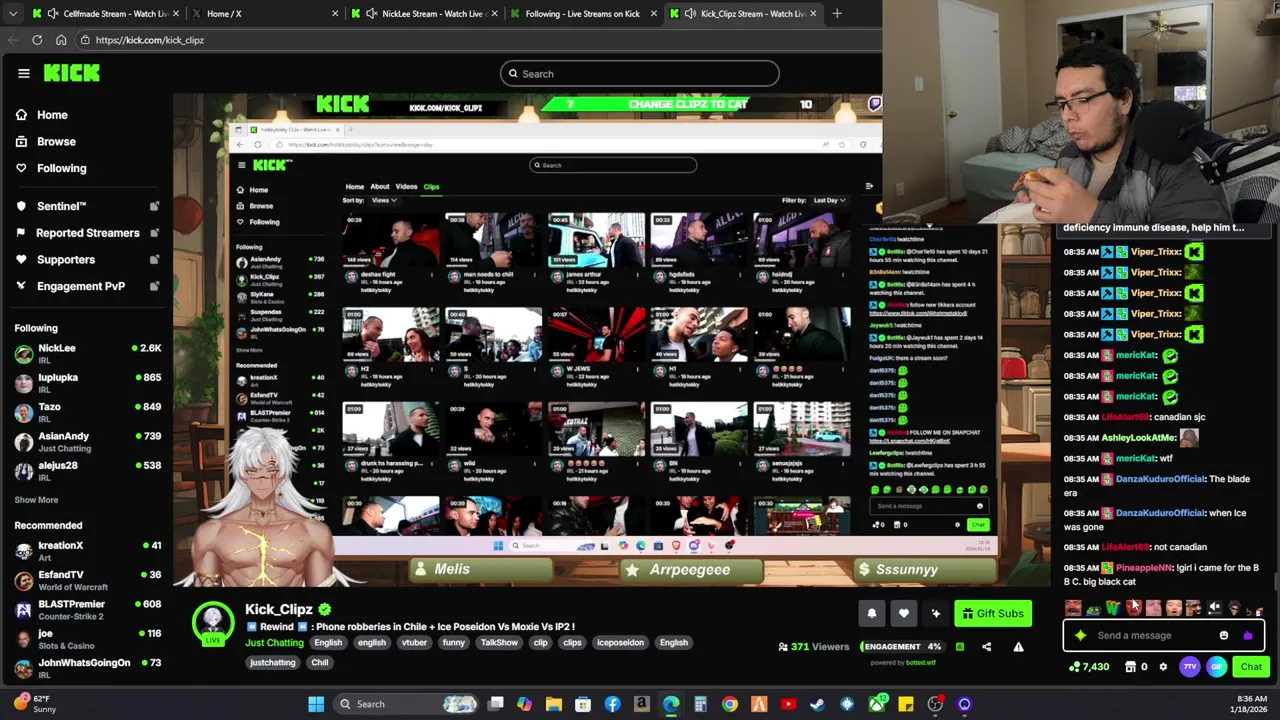Screen dimensions: 1280x720
Task: Open EsfandTV in the Recommended list
Action: click(88, 580)
